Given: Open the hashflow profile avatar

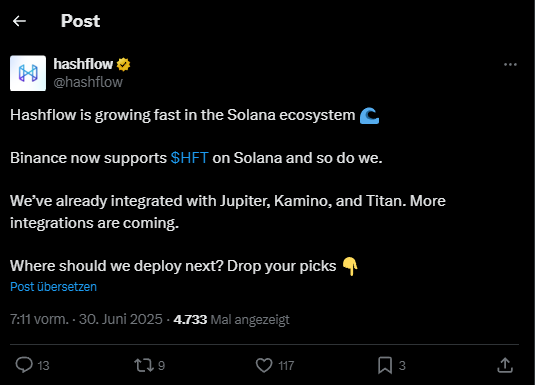Looking at the screenshot, I should [28, 73].
